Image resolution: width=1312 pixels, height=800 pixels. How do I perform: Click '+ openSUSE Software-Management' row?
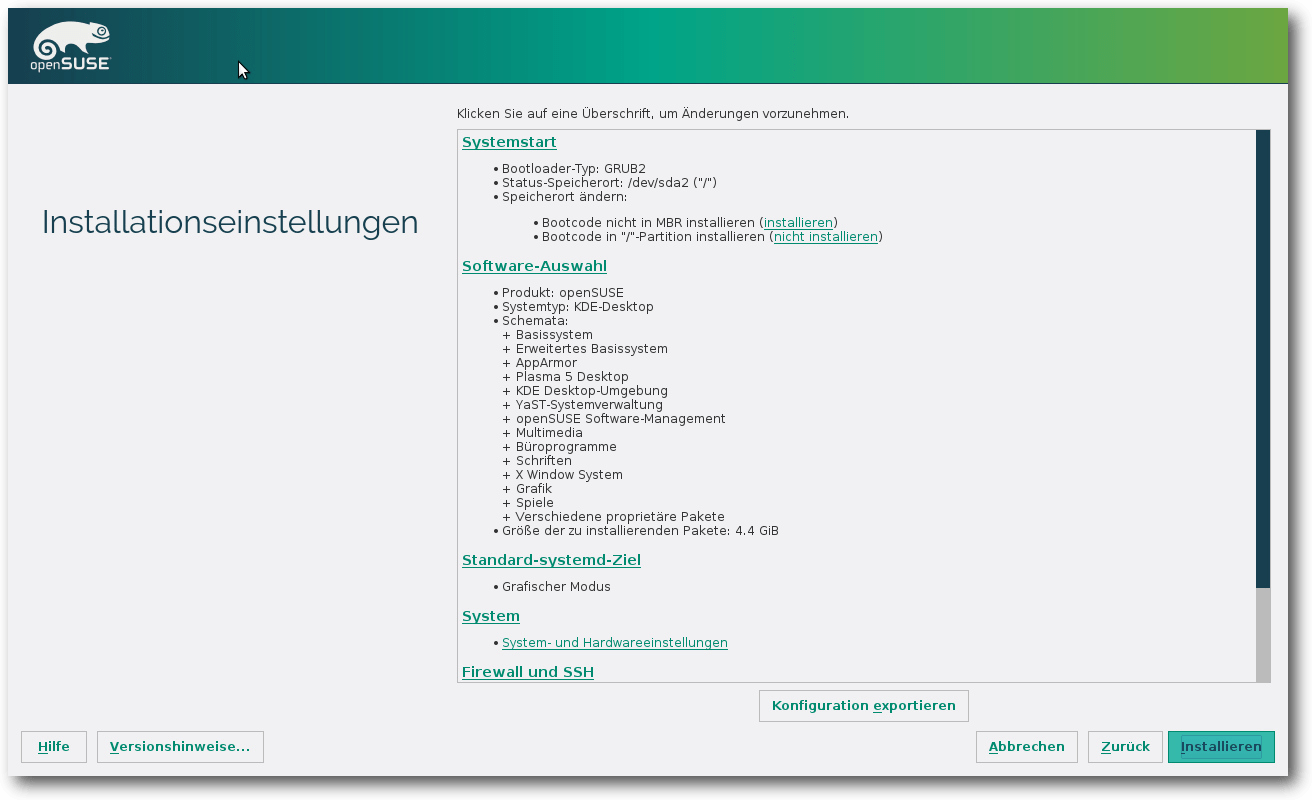pyautogui.click(x=614, y=419)
